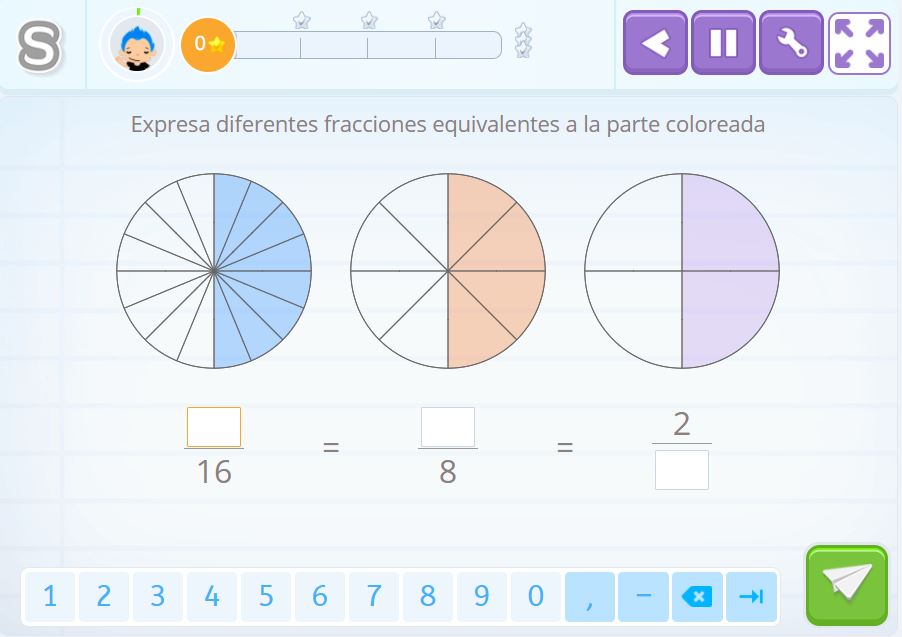Tap the minus sign key

click(643, 597)
